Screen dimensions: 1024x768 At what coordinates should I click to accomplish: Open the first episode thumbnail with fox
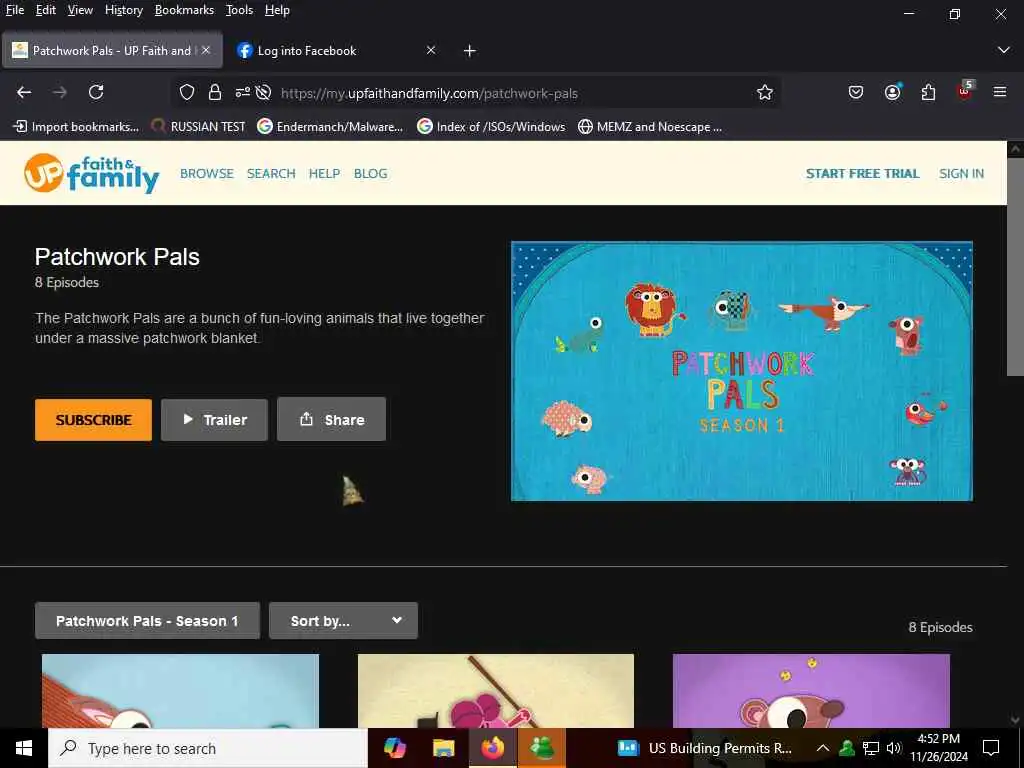coord(180,691)
